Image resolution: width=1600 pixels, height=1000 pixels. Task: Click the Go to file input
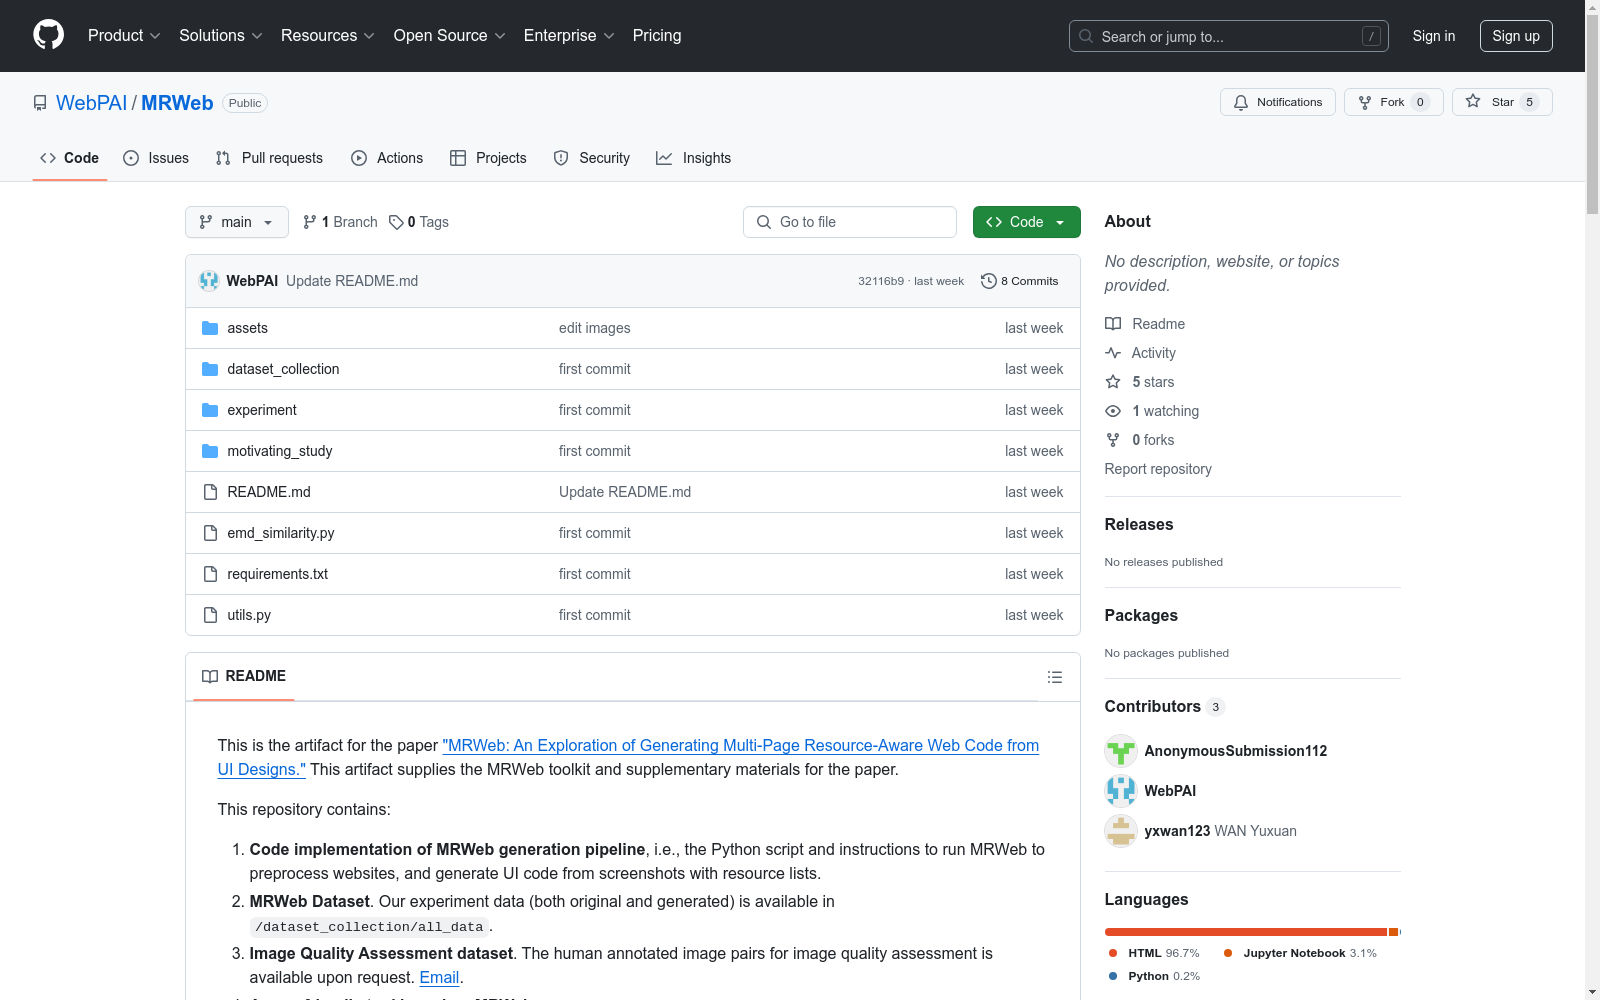click(x=850, y=222)
